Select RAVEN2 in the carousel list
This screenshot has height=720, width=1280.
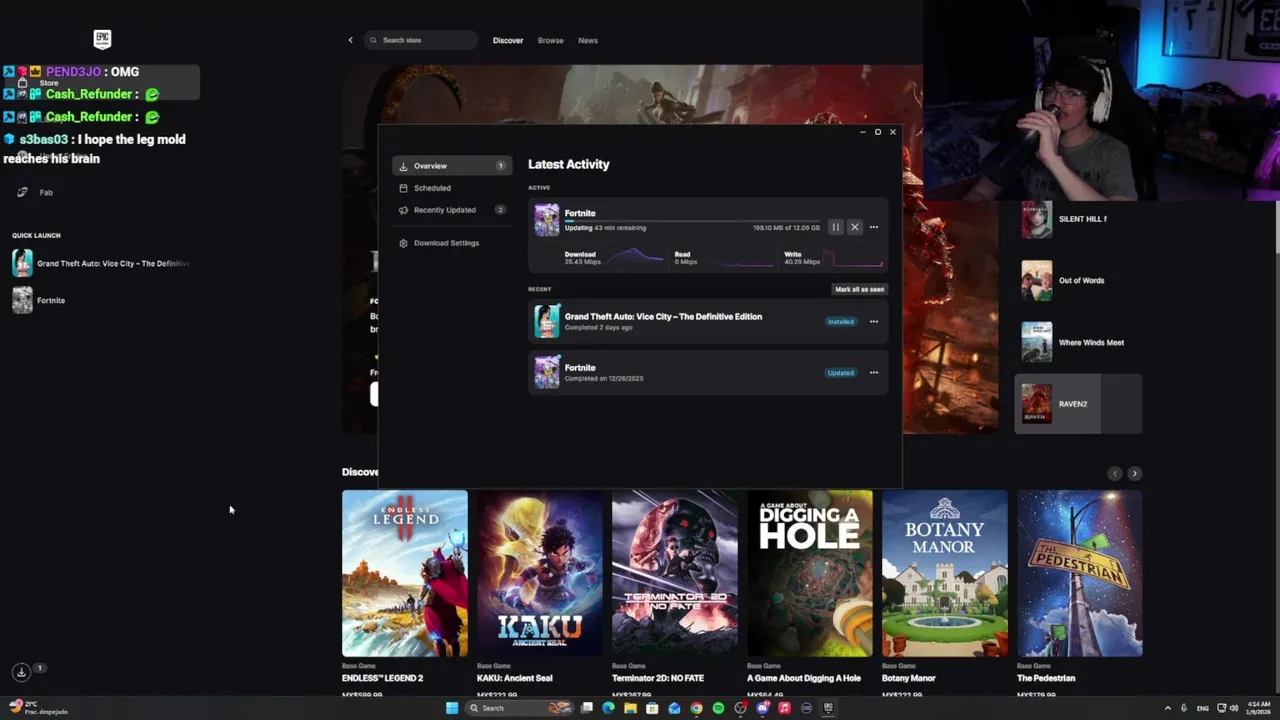pyautogui.click(x=1078, y=404)
